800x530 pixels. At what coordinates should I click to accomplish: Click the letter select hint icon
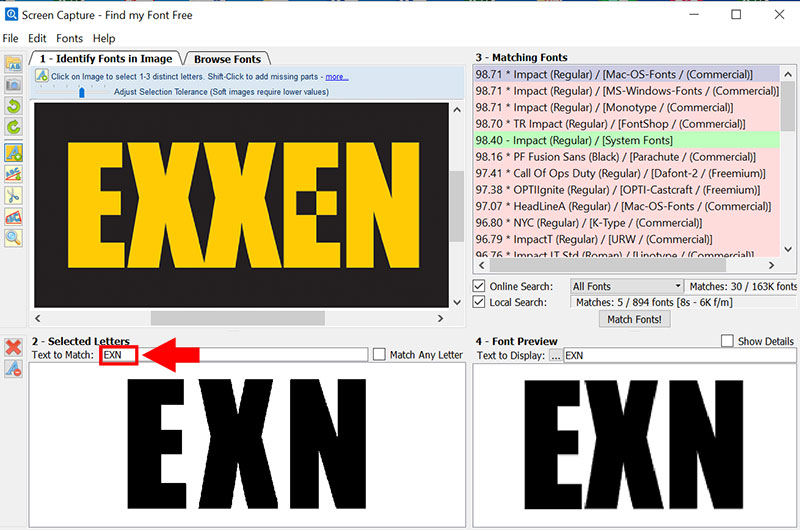click(x=41, y=76)
